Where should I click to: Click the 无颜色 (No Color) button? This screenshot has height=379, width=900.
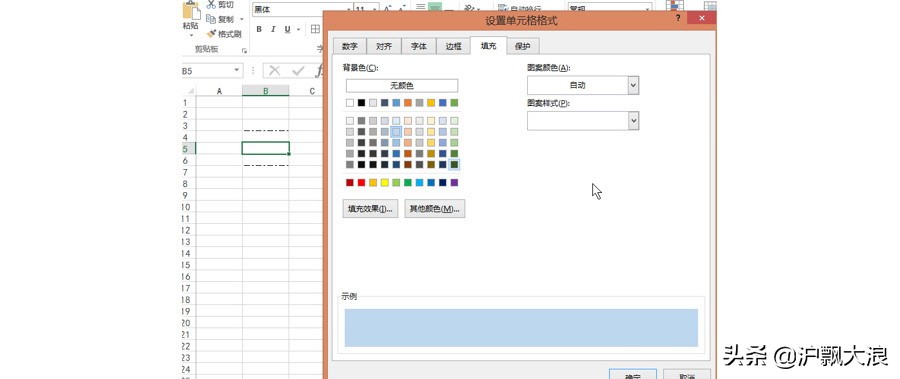tap(402, 86)
